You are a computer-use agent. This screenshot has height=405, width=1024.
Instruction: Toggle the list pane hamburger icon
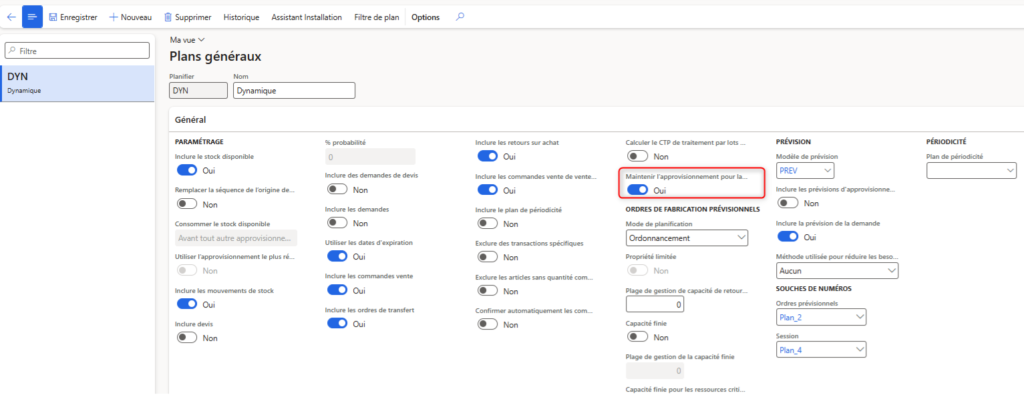(32, 17)
